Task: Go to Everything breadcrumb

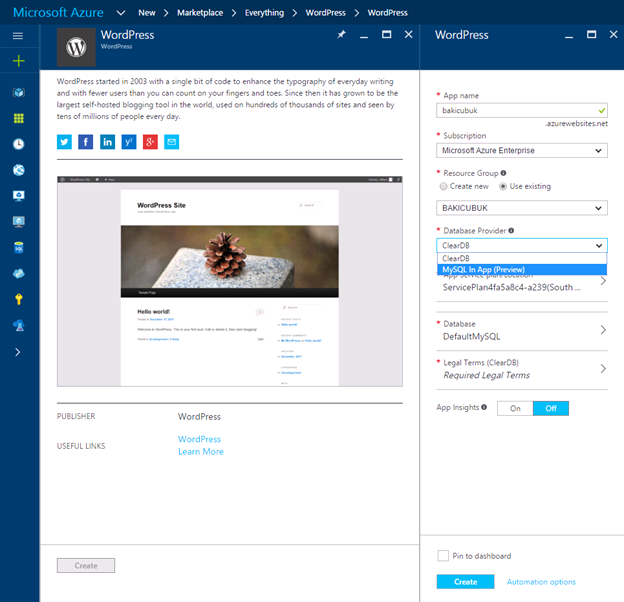Action: pyautogui.click(x=264, y=13)
